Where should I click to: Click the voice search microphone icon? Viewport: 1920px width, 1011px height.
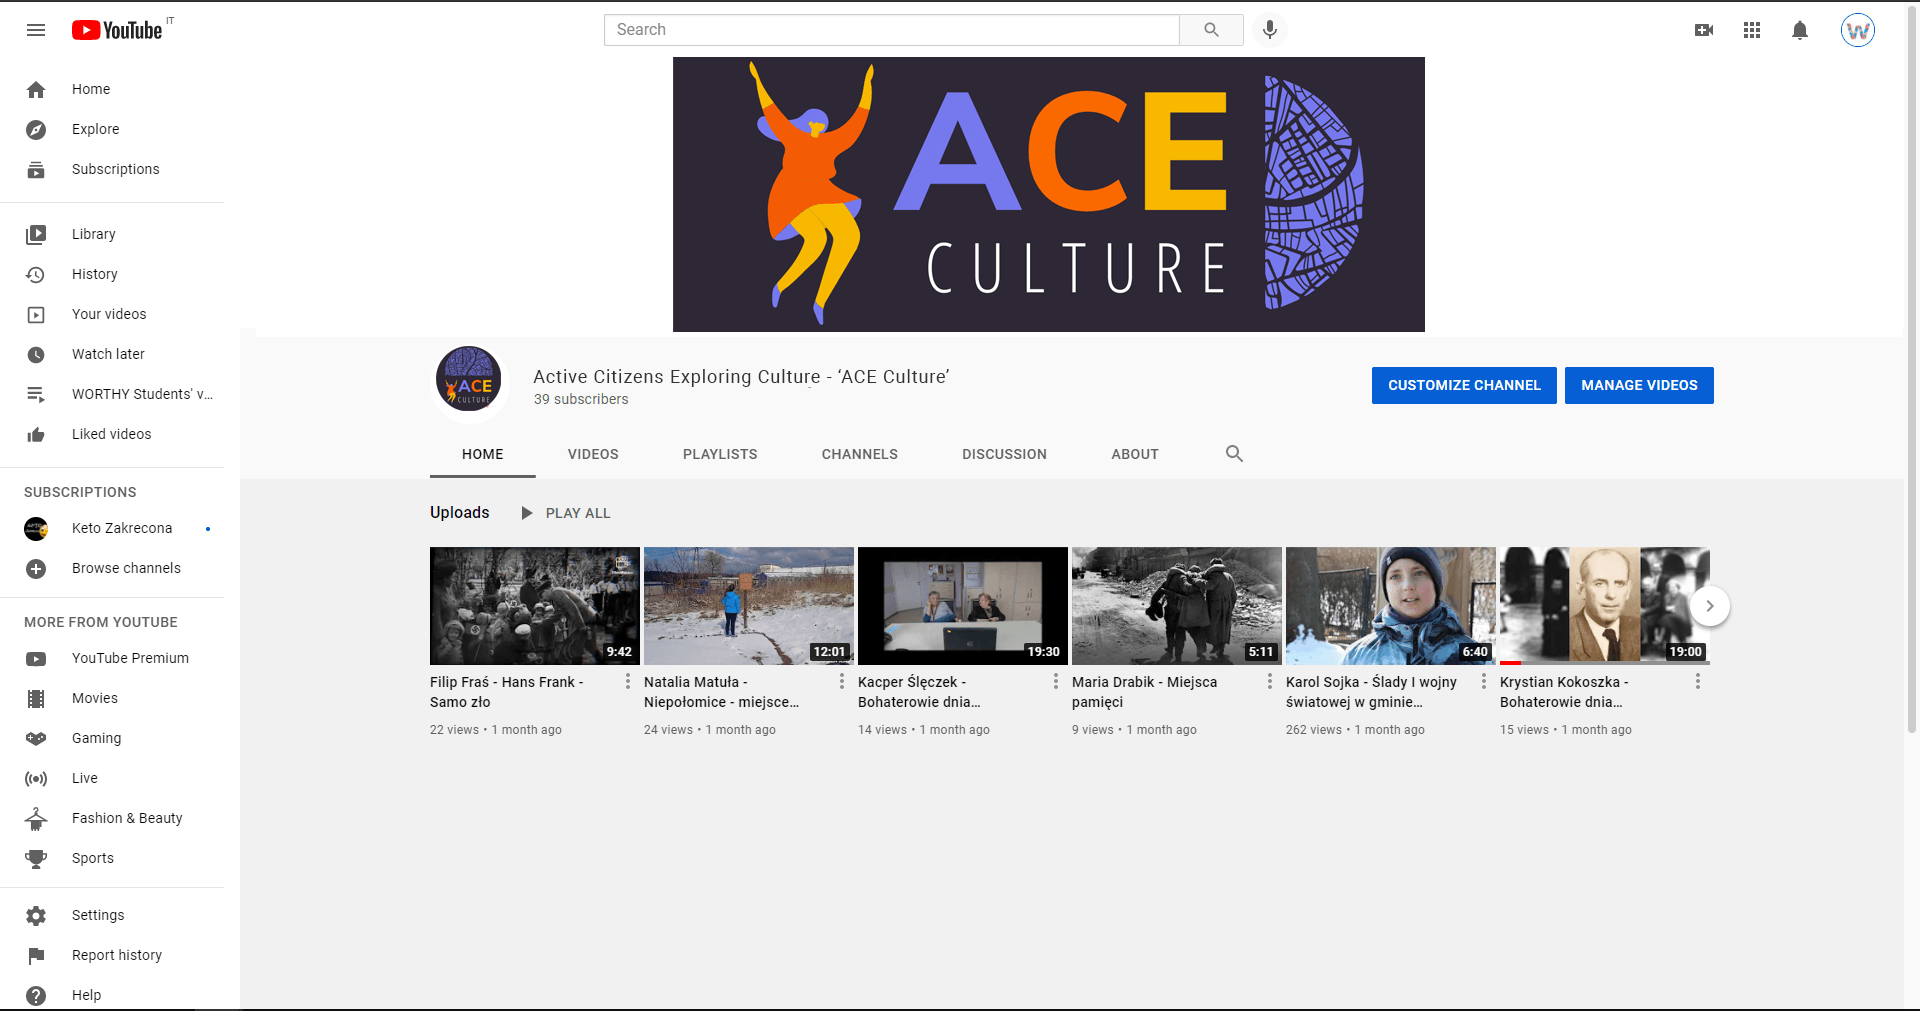point(1269,30)
